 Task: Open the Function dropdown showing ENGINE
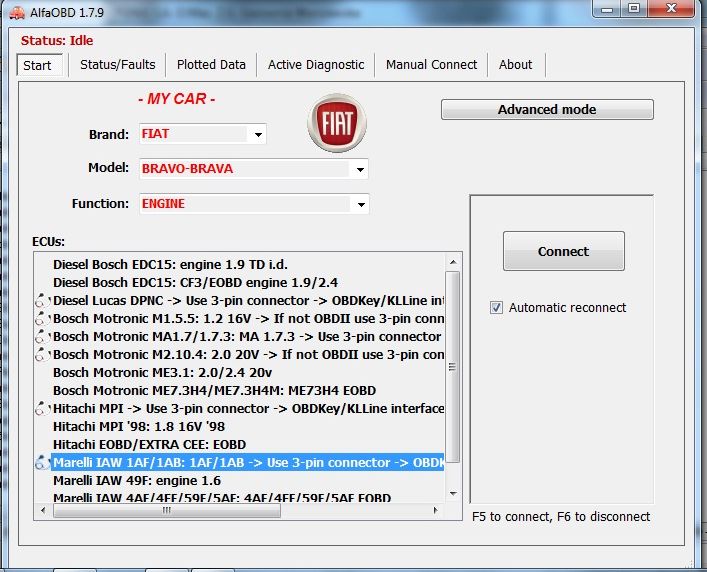tap(360, 204)
